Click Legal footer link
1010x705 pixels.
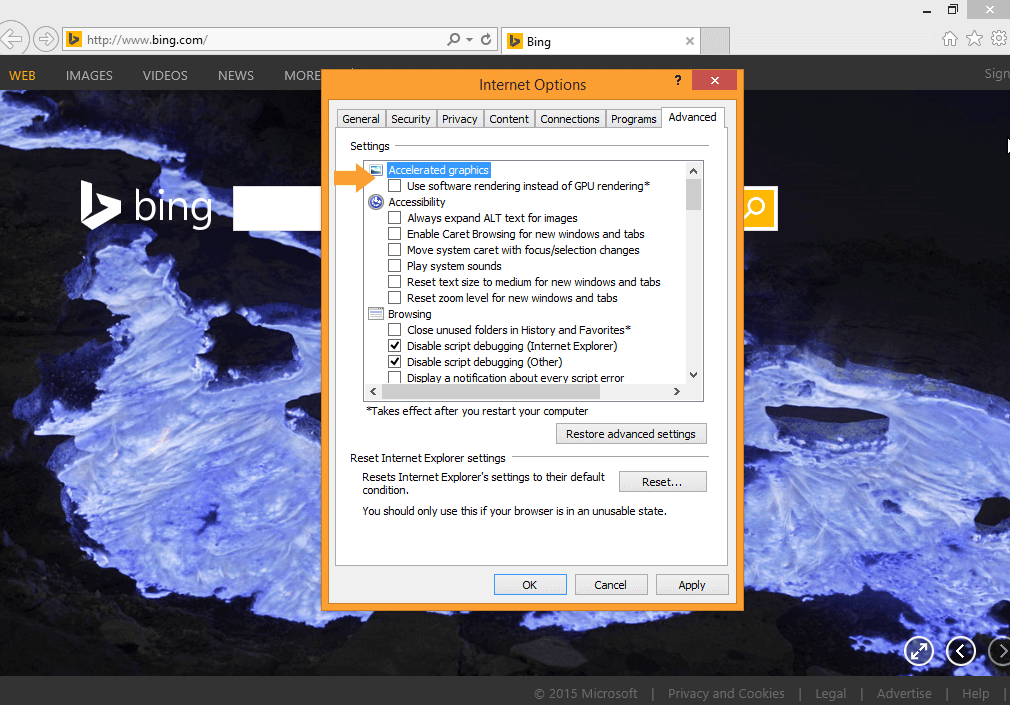click(x=830, y=693)
